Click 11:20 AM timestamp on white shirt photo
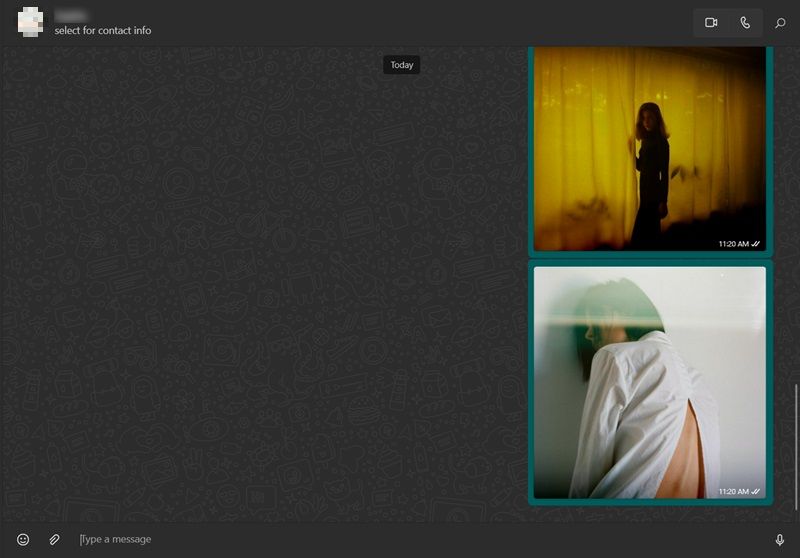This screenshot has width=800, height=558. 734,492
